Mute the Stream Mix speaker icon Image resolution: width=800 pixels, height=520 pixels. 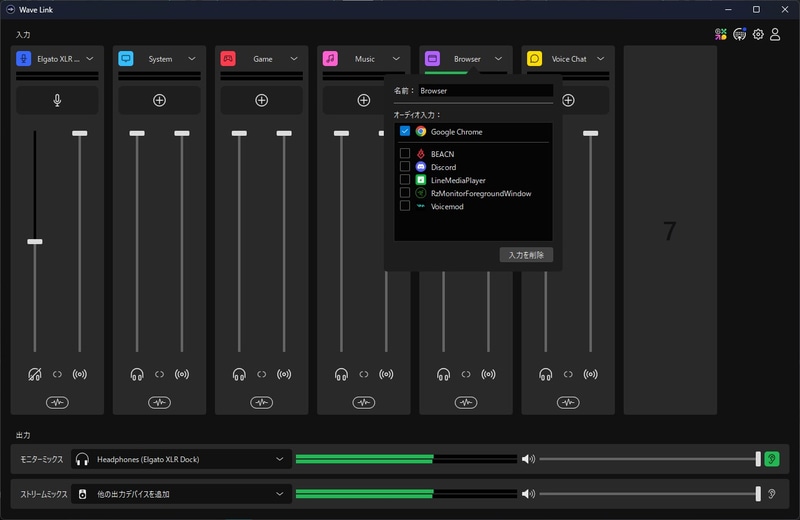(x=528, y=494)
